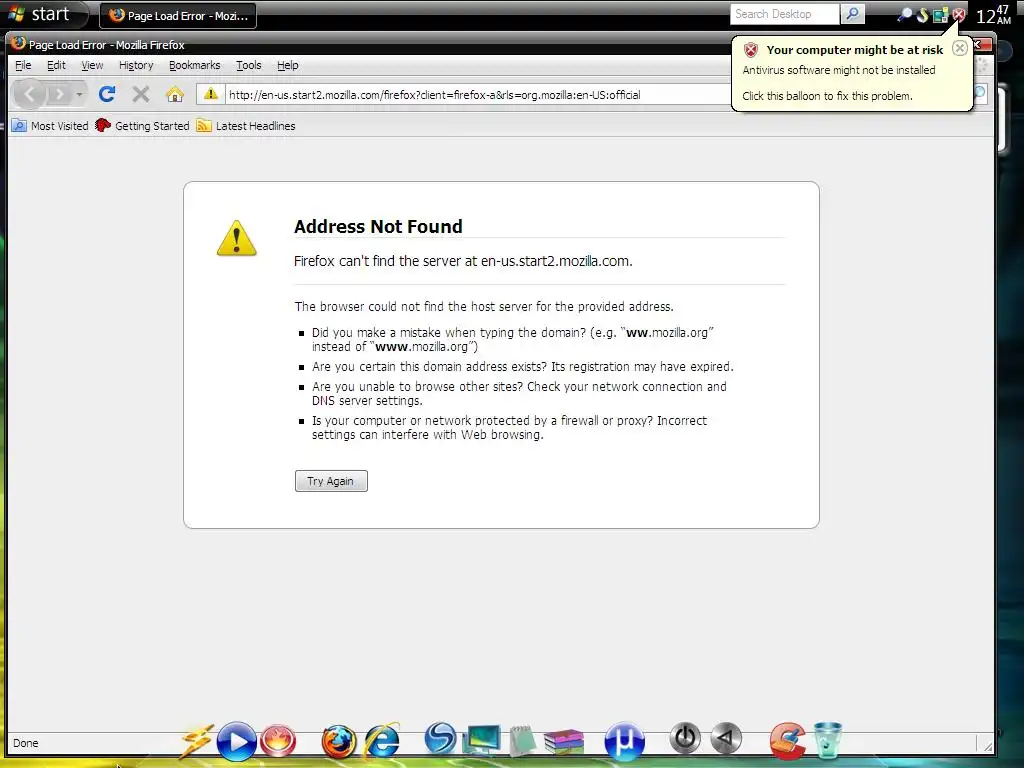Open the History menu
The width and height of the screenshot is (1024, 768).
[136, 65]
